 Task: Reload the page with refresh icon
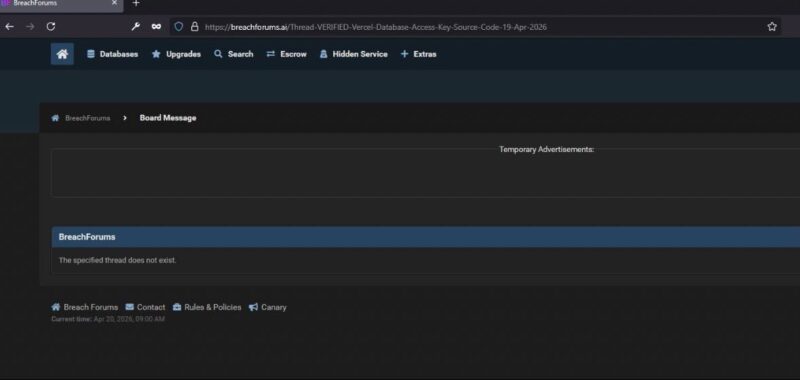coord(51,27)
